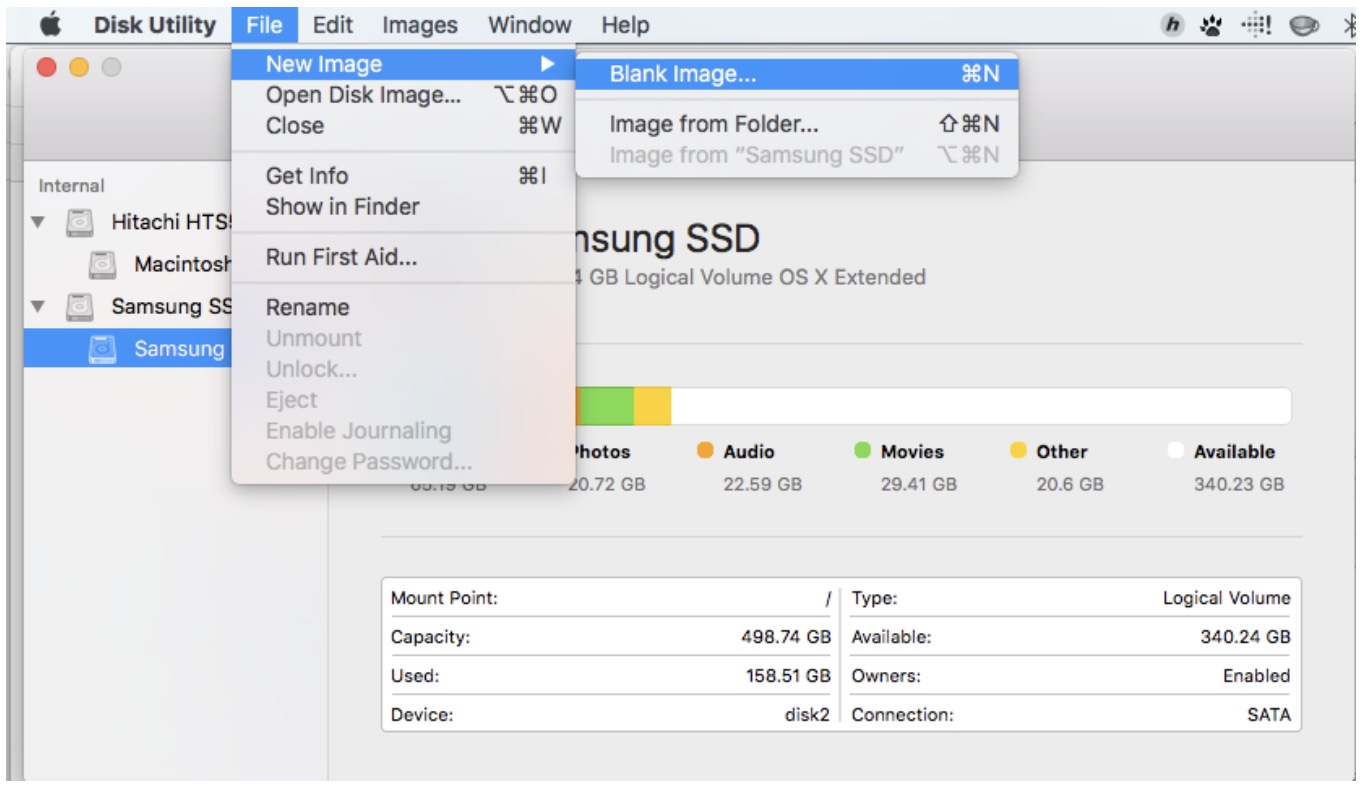1362x786 pixels.
Task: Click the Macintosh volume disk icon in sidebar
Action: click(x=102, y=265)
